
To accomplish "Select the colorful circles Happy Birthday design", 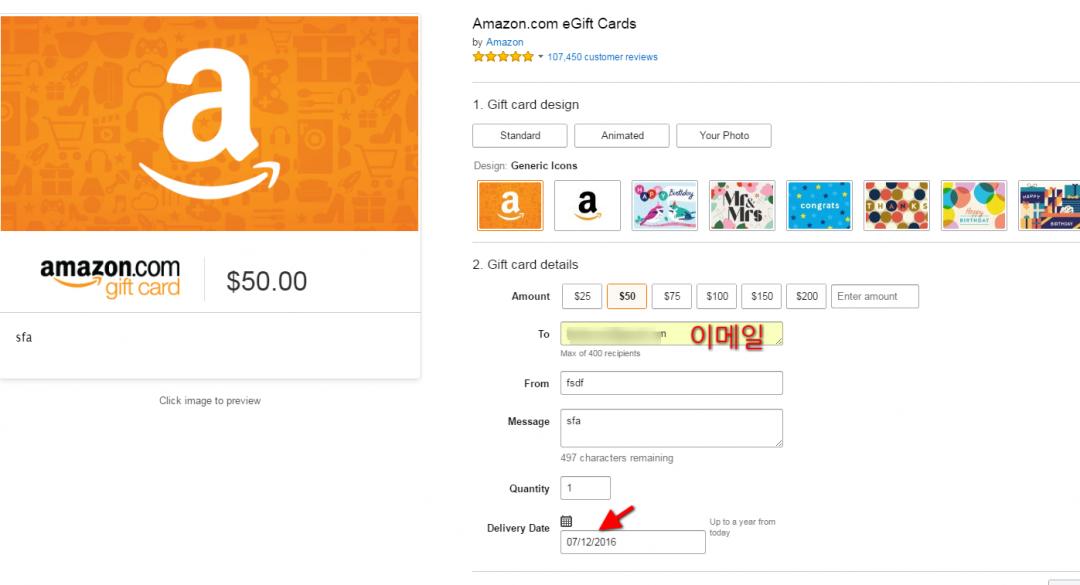I will [x=973, y=205].
